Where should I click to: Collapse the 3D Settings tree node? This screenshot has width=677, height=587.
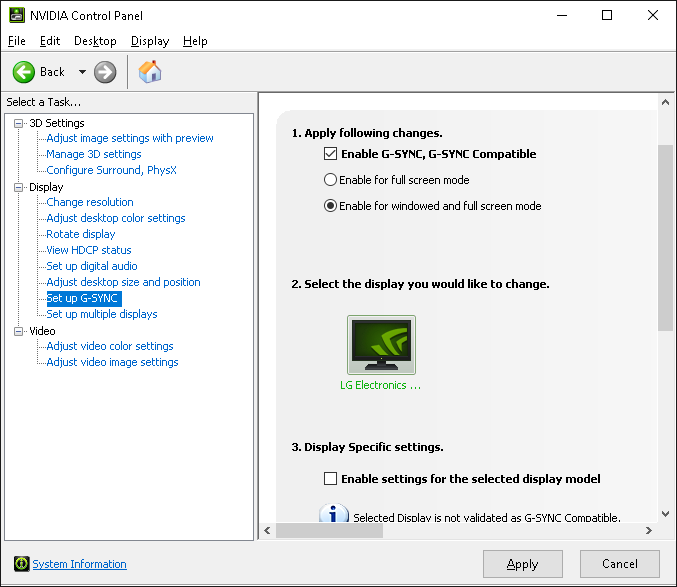click(19, 123)
